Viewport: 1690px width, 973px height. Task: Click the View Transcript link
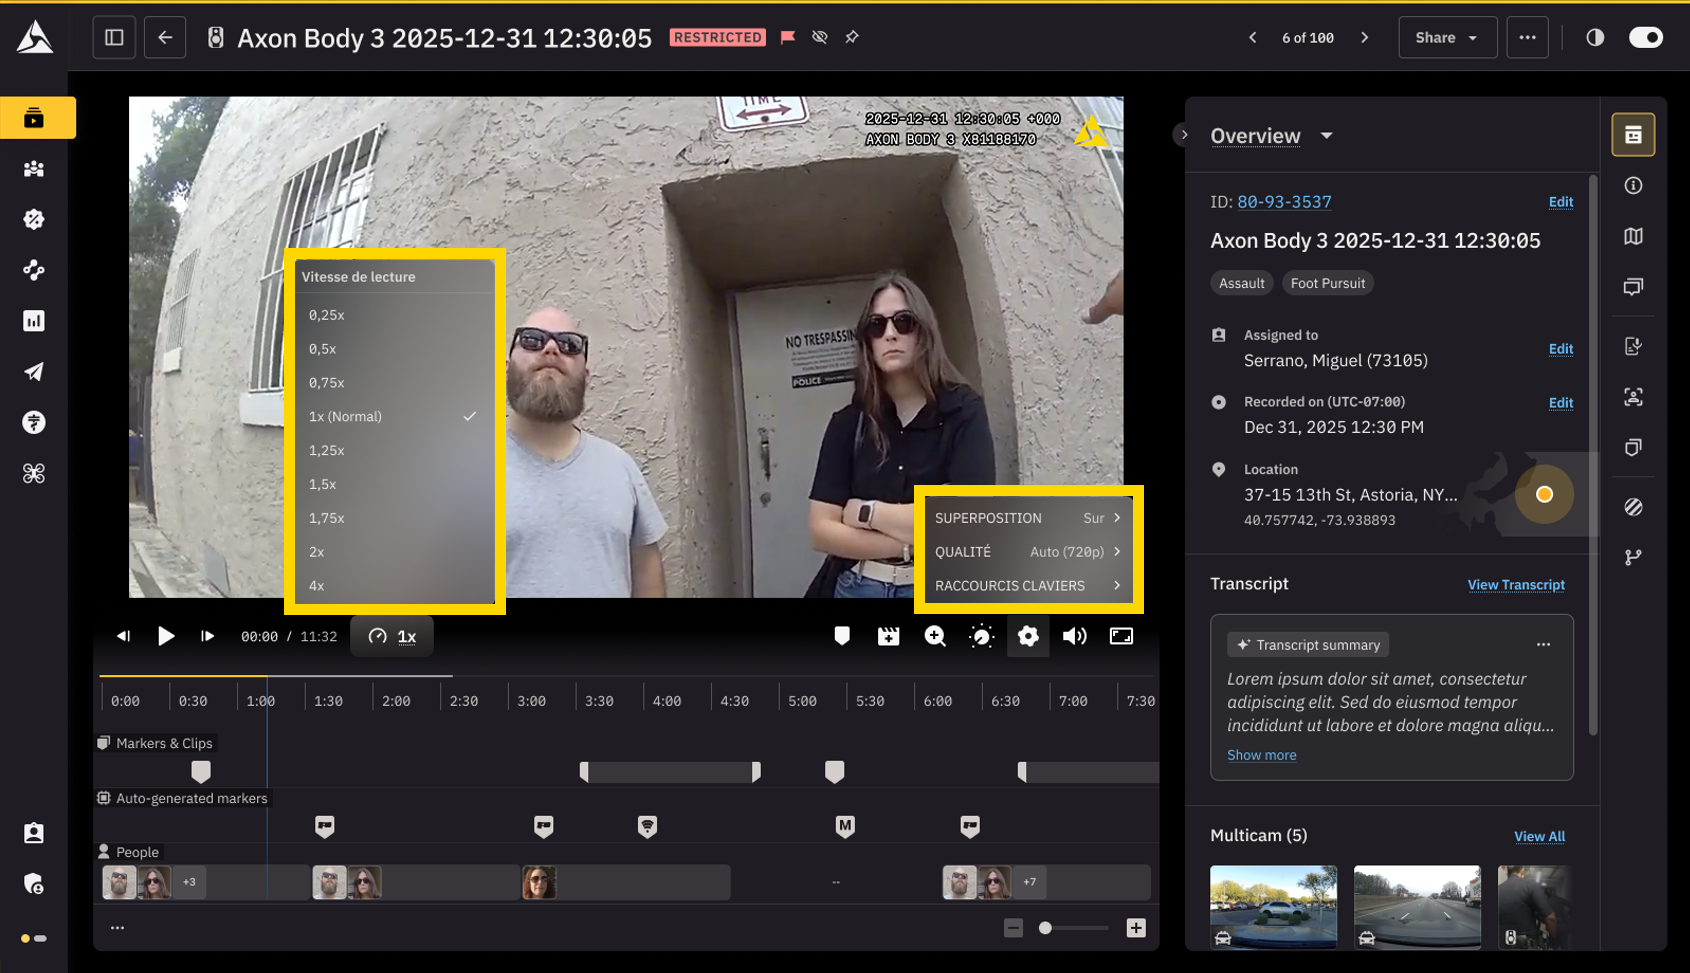[1515, 585]
